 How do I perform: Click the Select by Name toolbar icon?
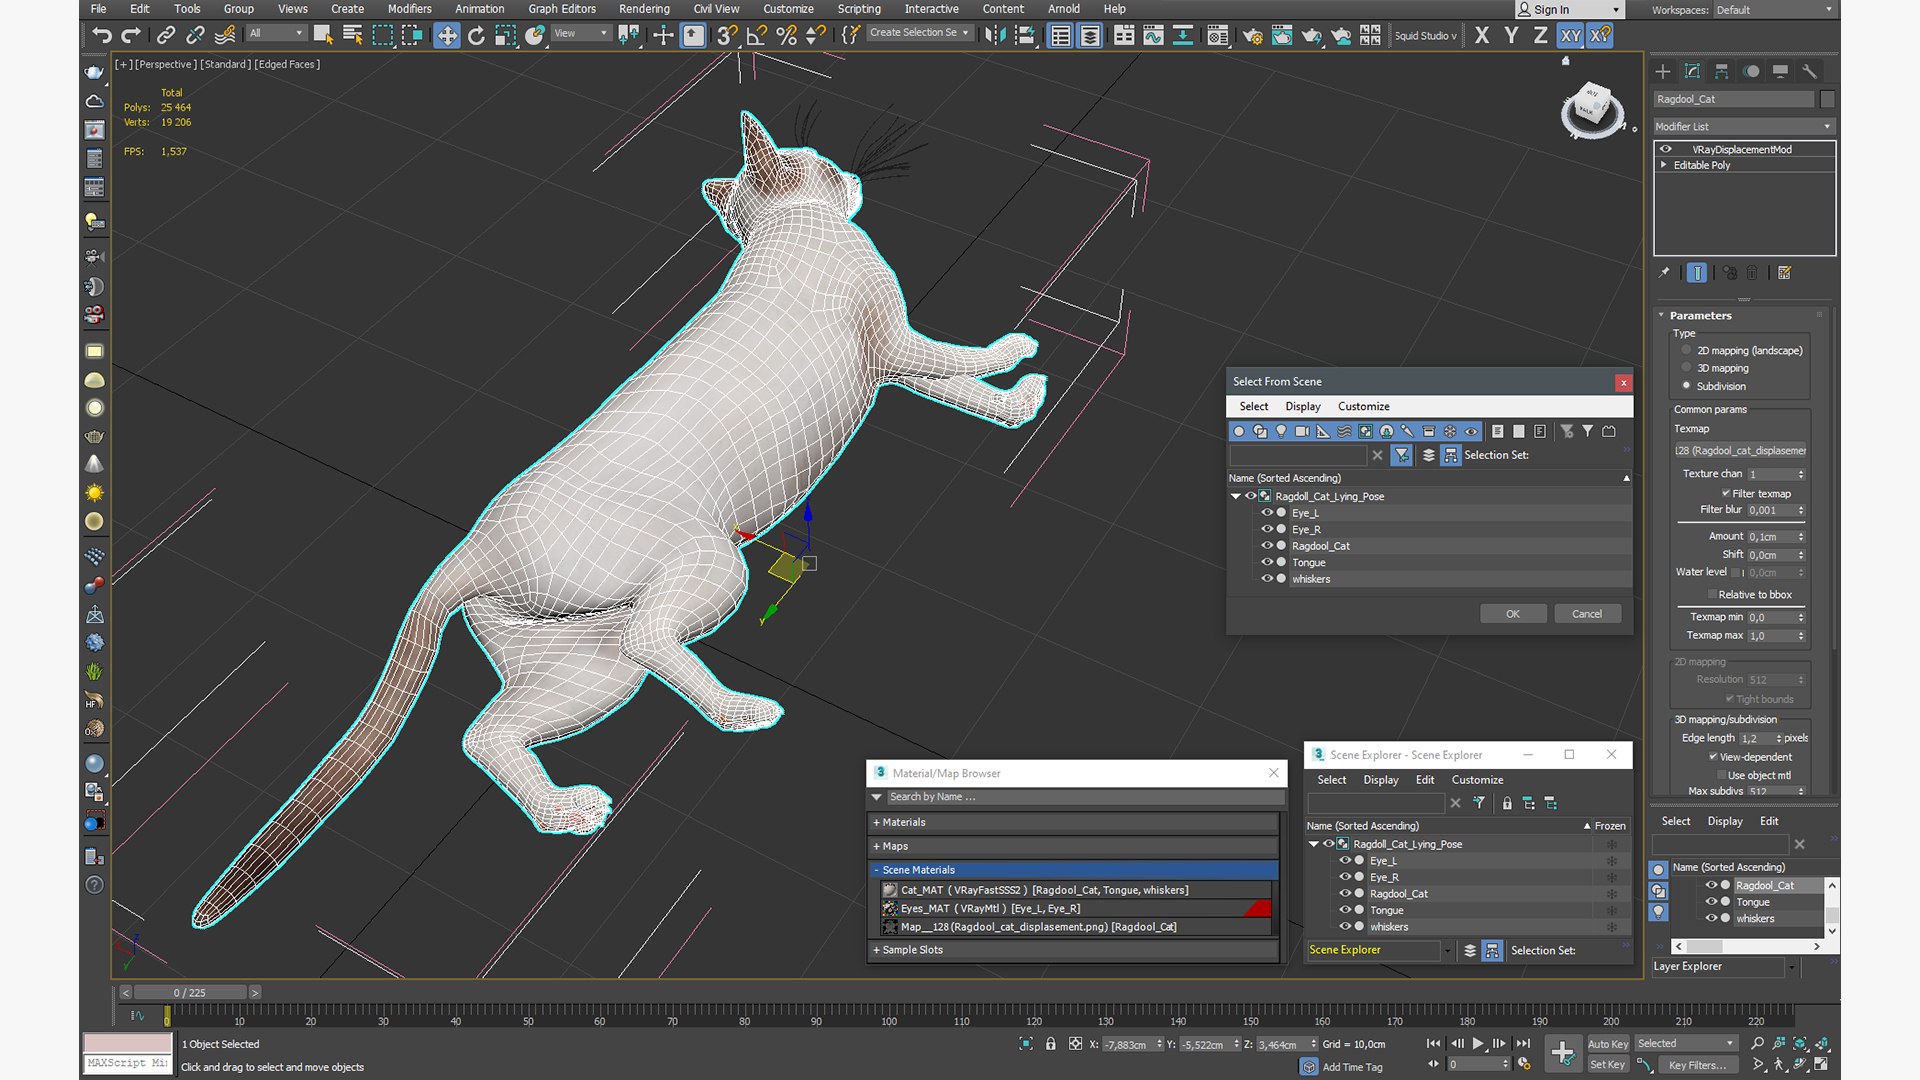(352, 35)
